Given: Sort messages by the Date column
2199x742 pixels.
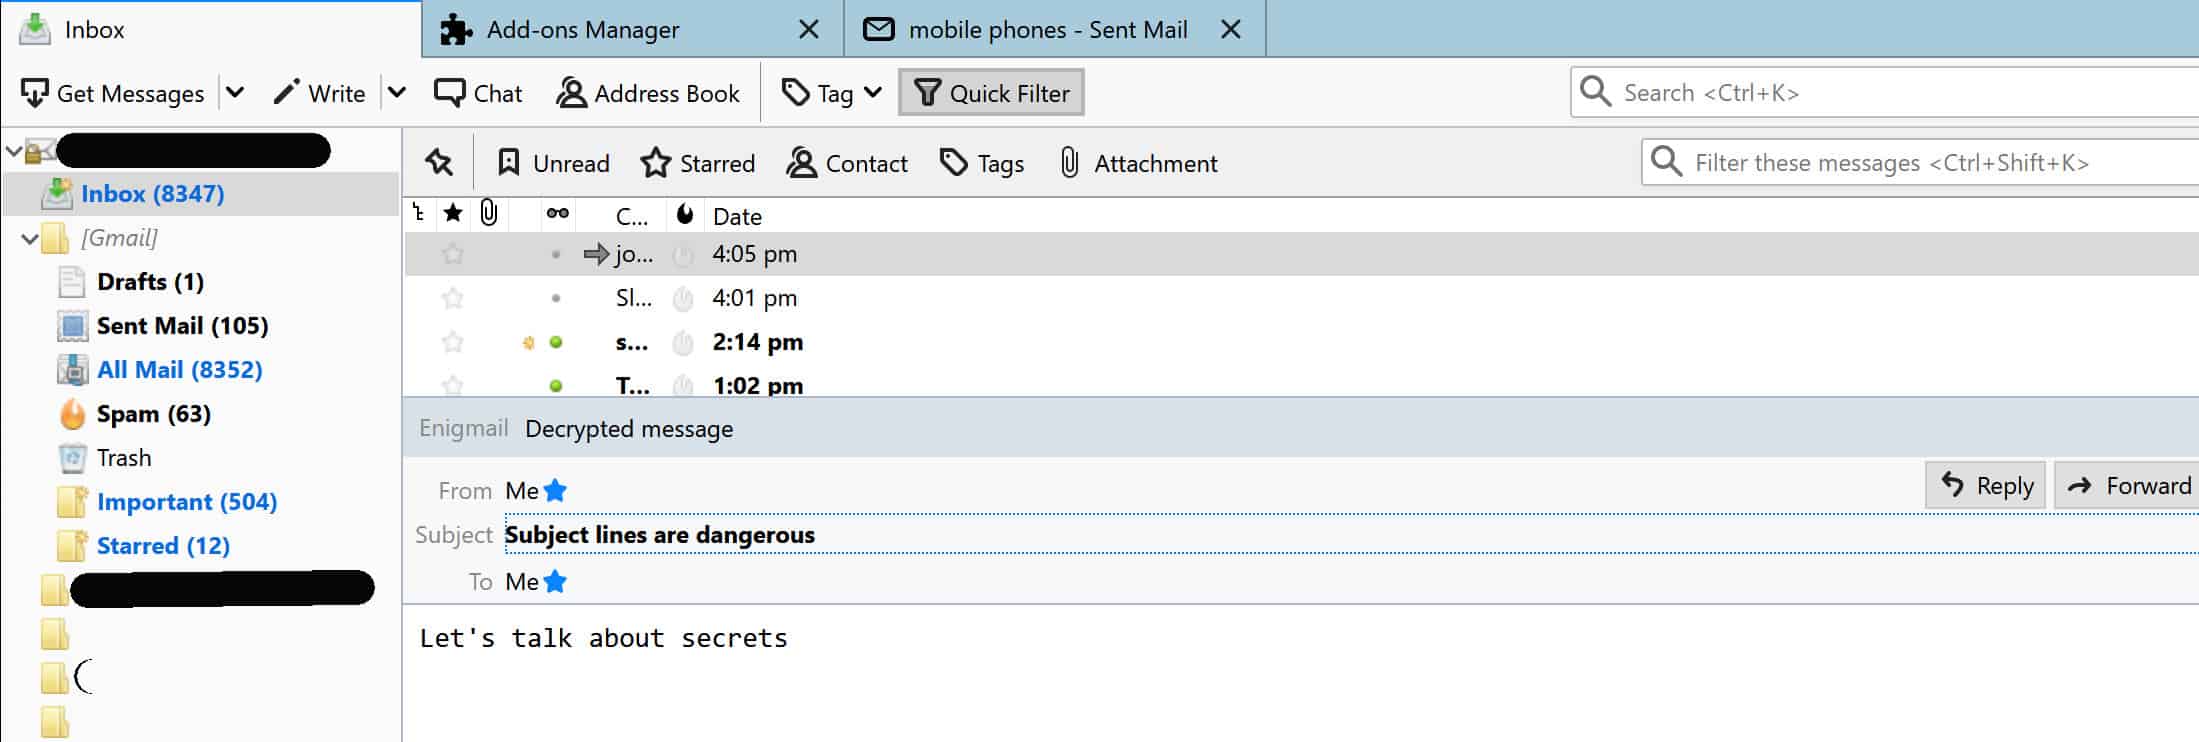Looking at the screenshot, I should tap(737, 216).
